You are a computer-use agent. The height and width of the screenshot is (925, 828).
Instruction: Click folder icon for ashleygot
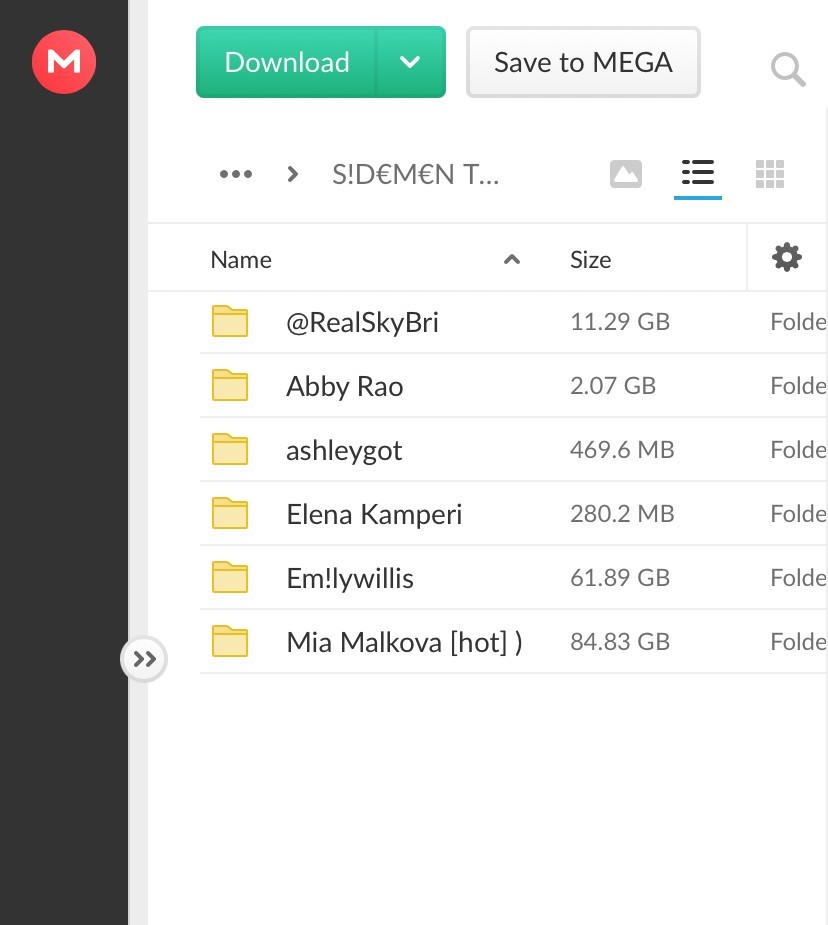tap(229, 450)
